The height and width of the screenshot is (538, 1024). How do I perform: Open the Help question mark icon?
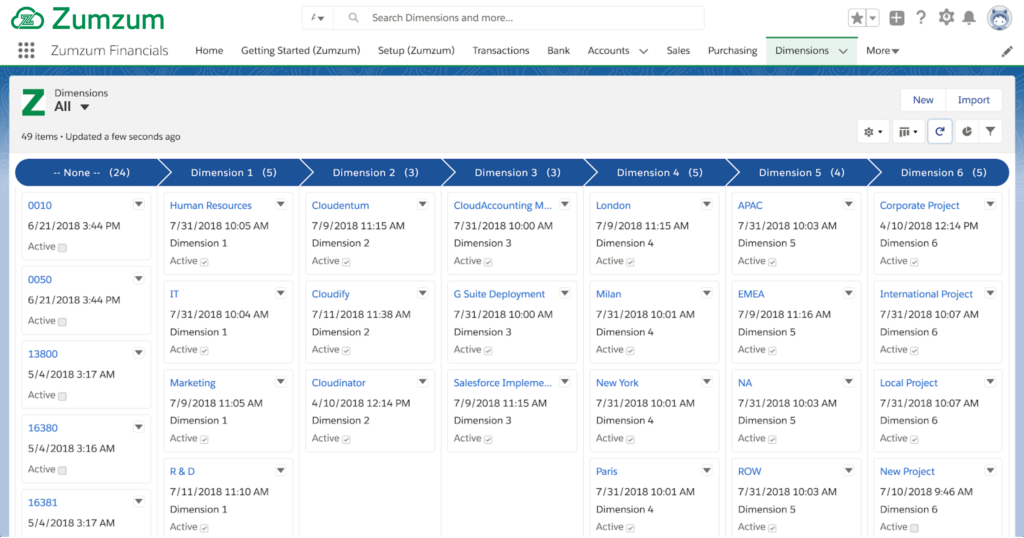pos(921,18)
